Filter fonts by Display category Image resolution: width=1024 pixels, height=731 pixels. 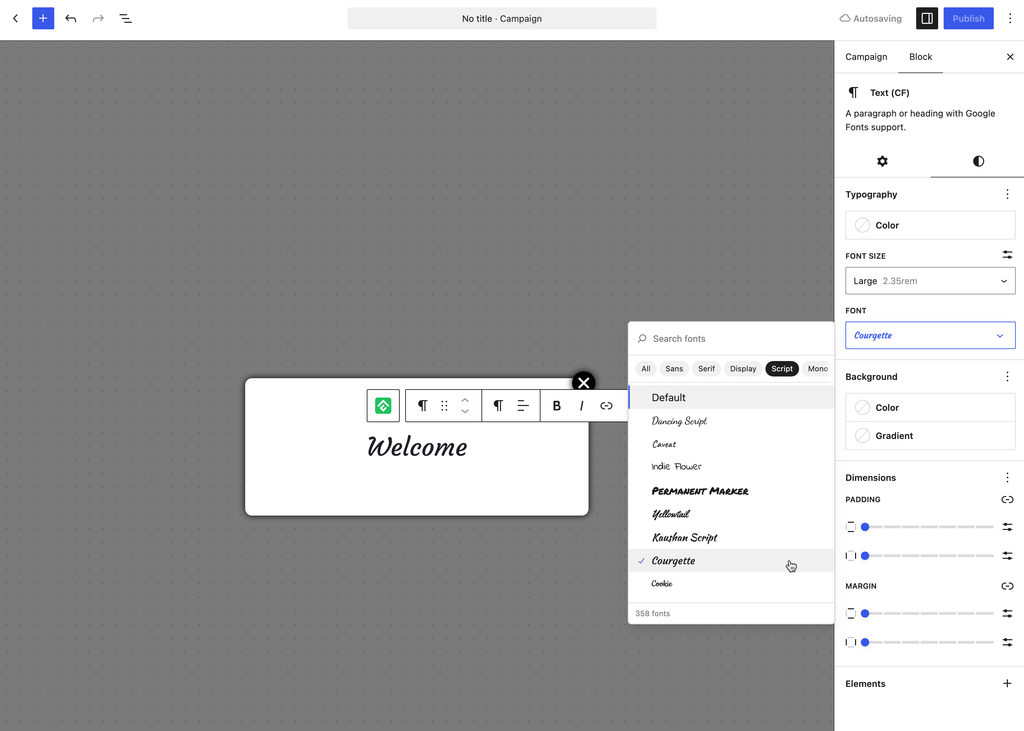743,368
